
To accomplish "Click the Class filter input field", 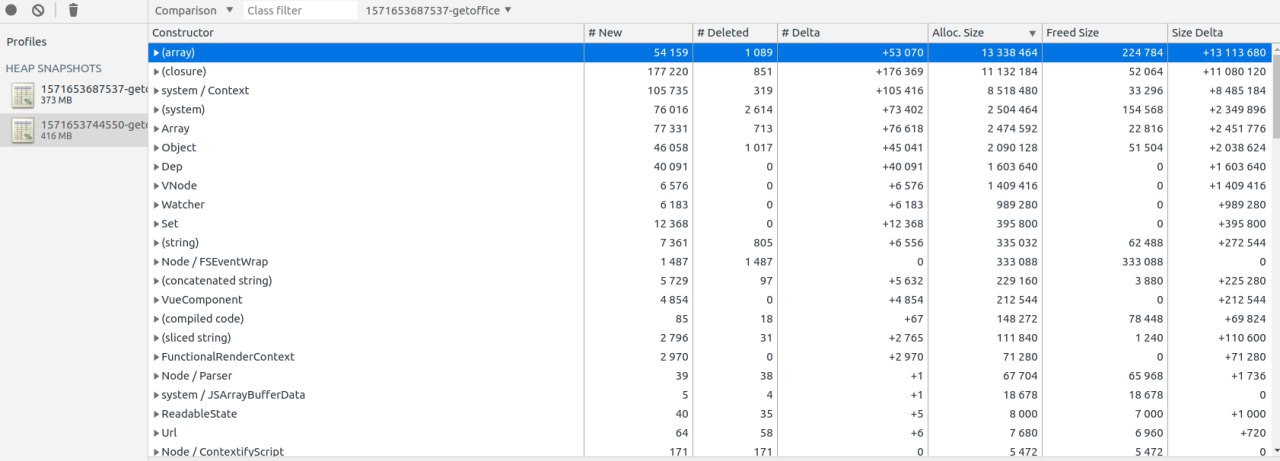I will pyautogui.click(x=300, y=10).
